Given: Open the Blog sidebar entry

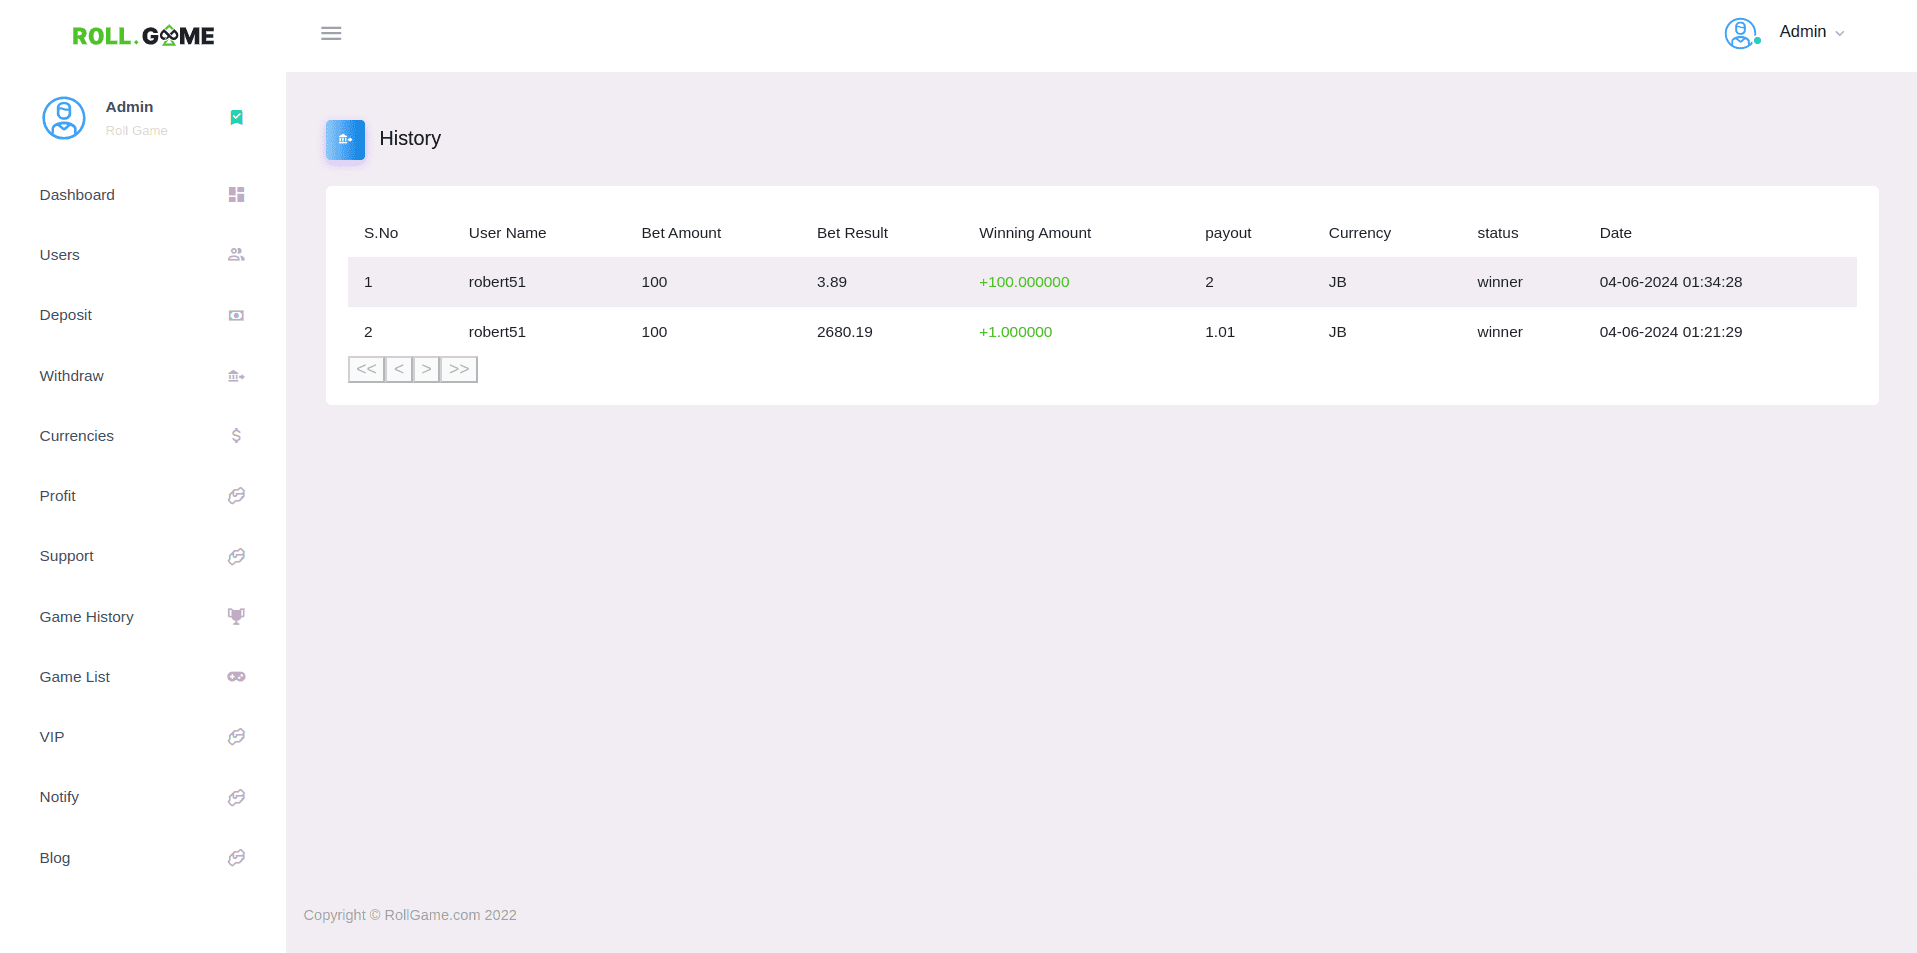Looking at the screenshot, I should tap(55, 858).
